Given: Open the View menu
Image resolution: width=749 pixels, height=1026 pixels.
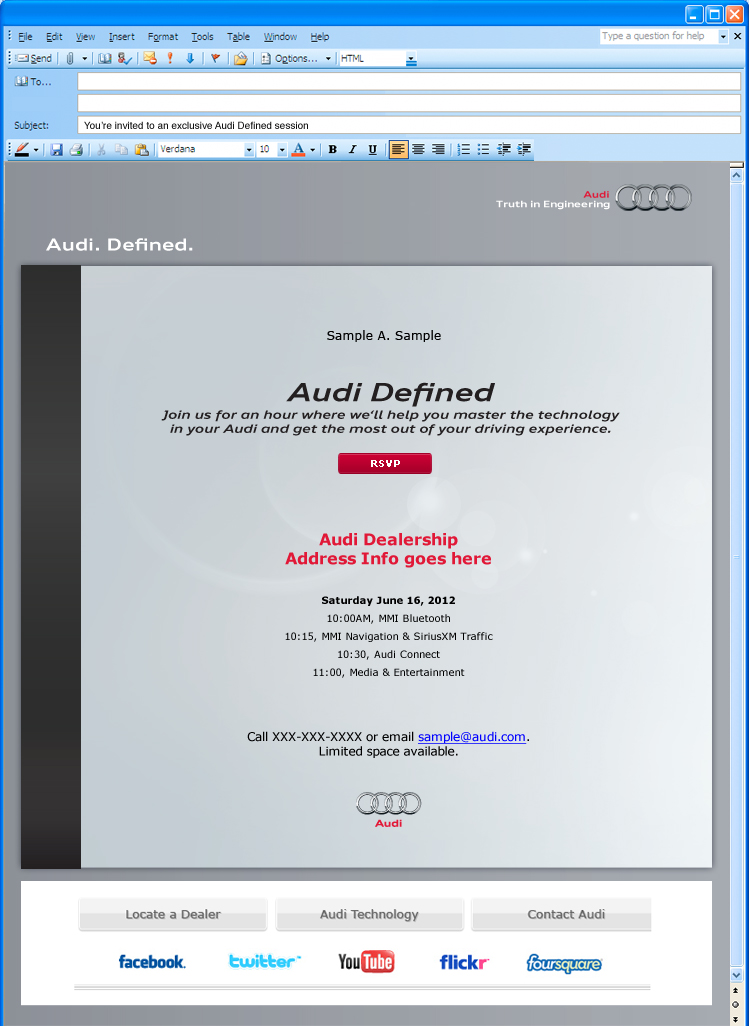Looking at the screenshot, I should coord(85,37).
